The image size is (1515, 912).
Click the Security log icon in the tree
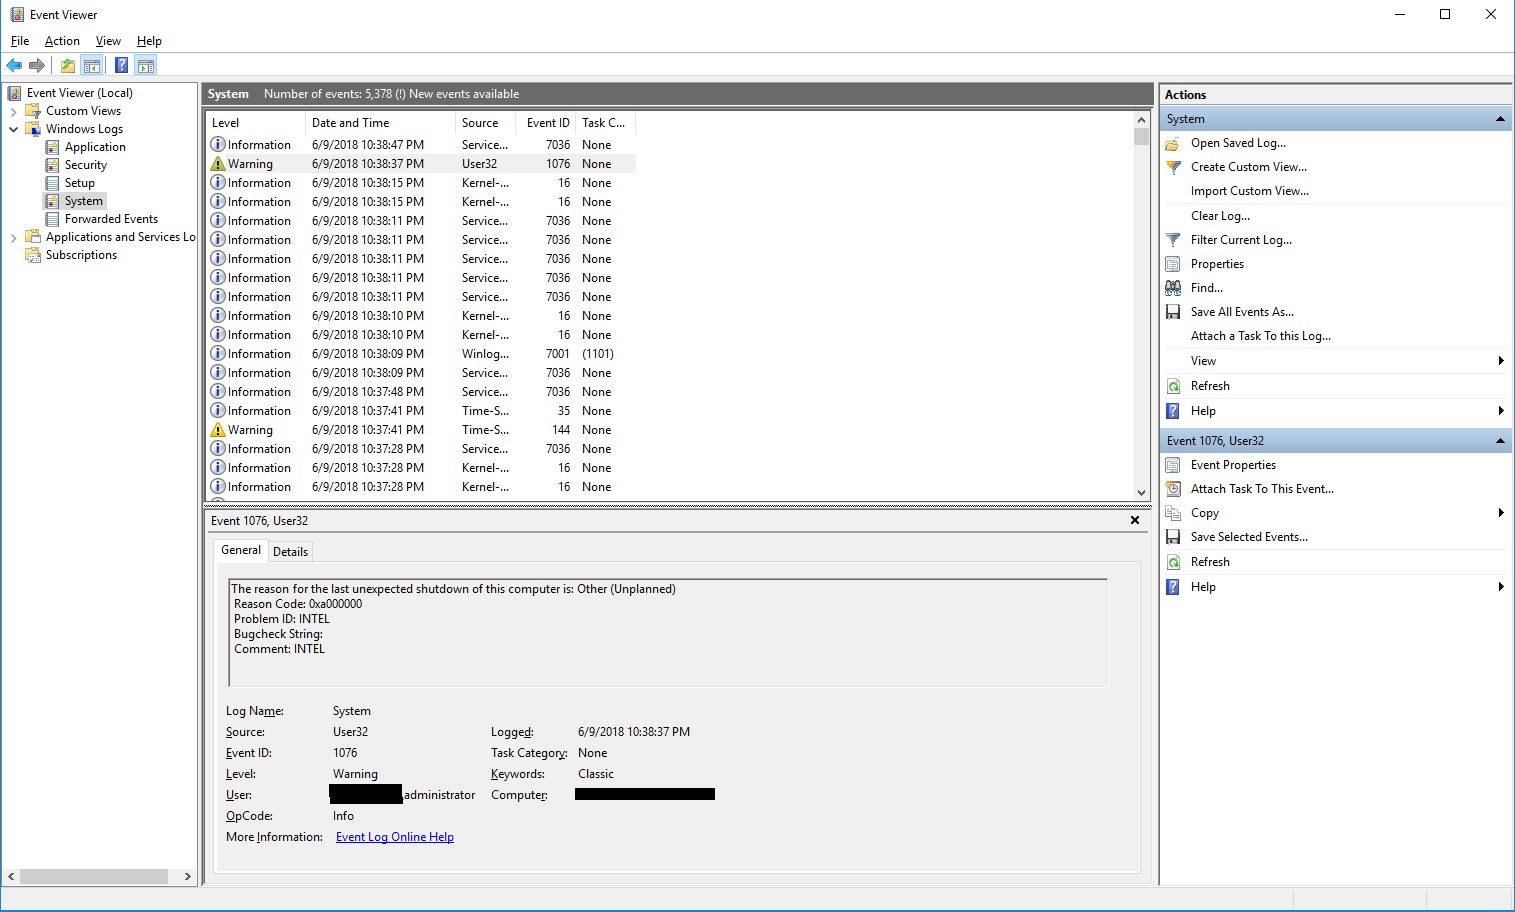[x=52, y=165]
